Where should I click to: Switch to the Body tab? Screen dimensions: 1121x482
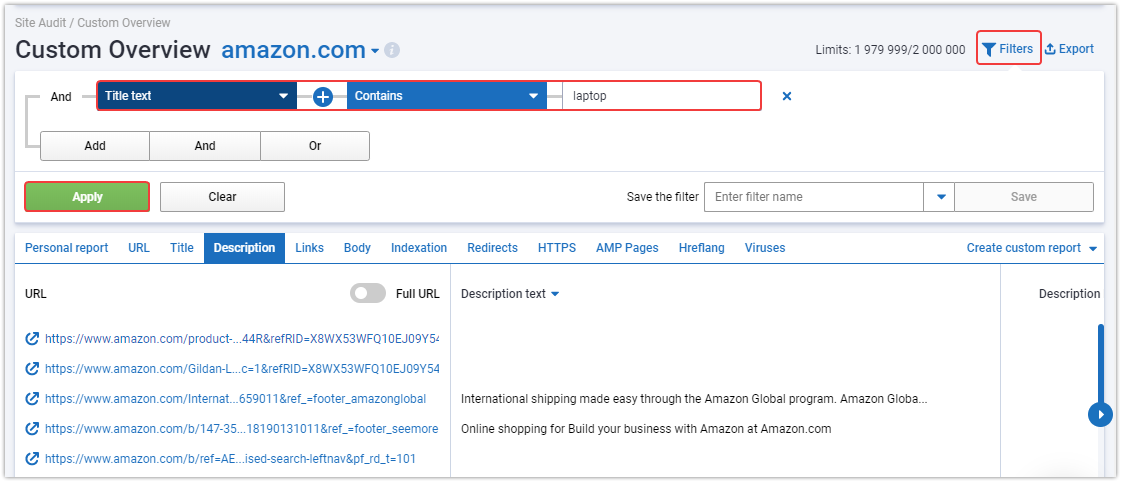(x=357, y=247)
